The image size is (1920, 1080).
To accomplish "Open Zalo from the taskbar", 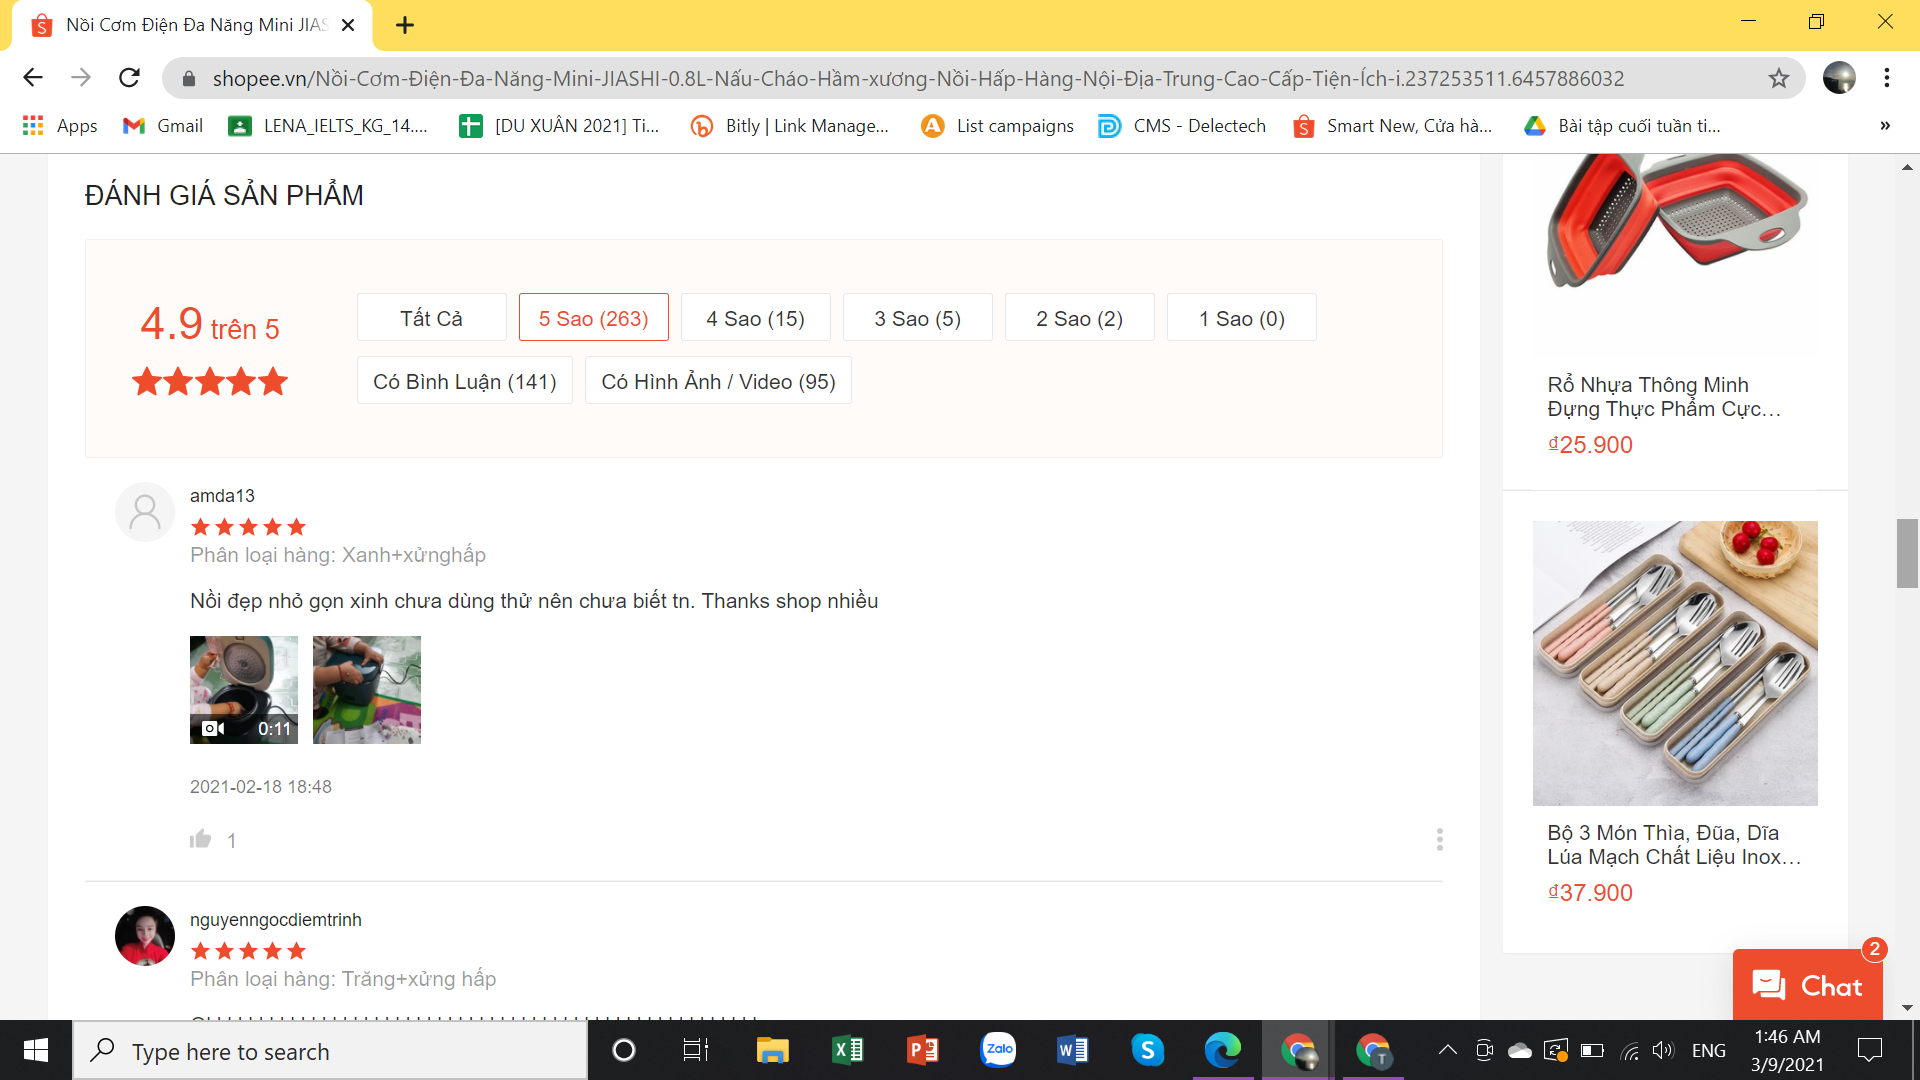I will [998, 1050].
